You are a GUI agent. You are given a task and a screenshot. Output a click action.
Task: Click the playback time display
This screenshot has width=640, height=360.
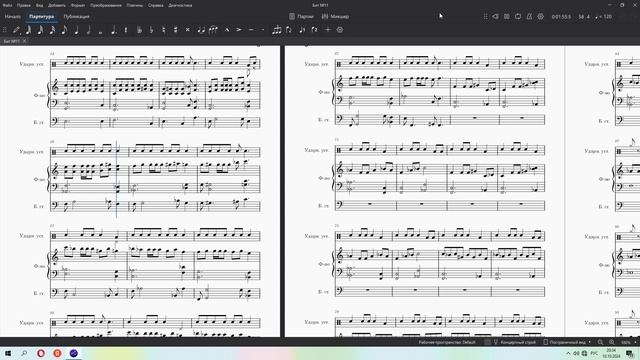pos(561,17)
